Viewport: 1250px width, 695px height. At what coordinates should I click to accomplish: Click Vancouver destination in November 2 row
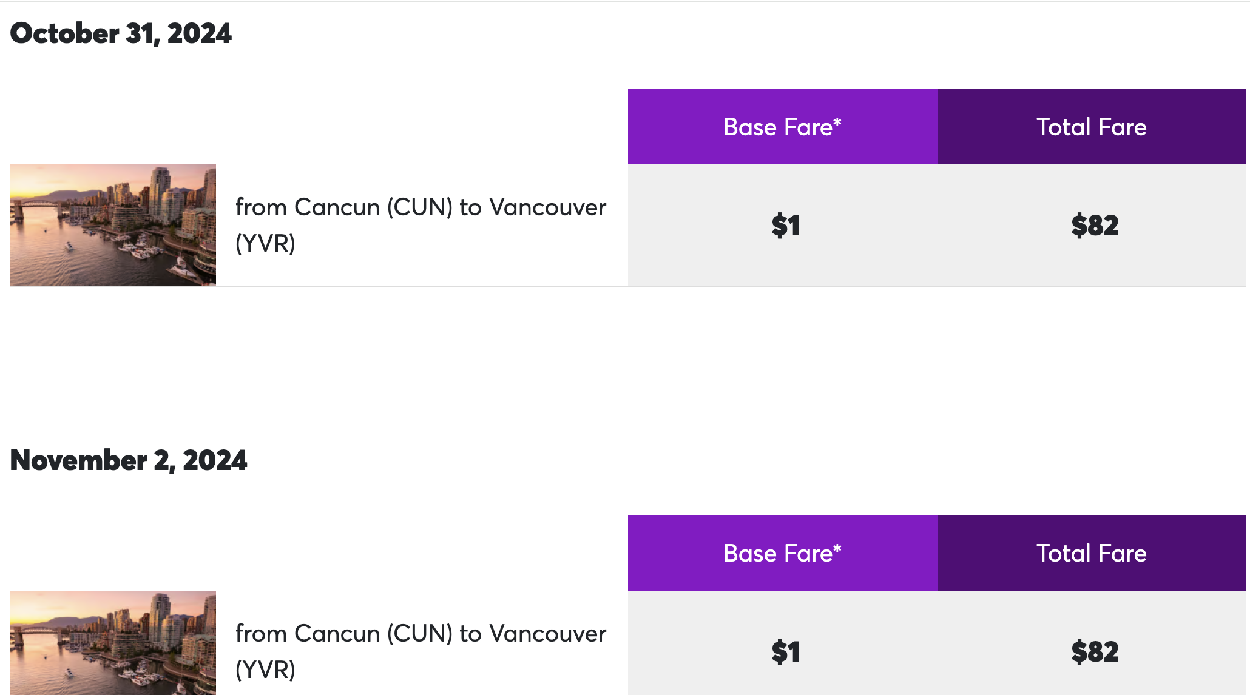547,634
